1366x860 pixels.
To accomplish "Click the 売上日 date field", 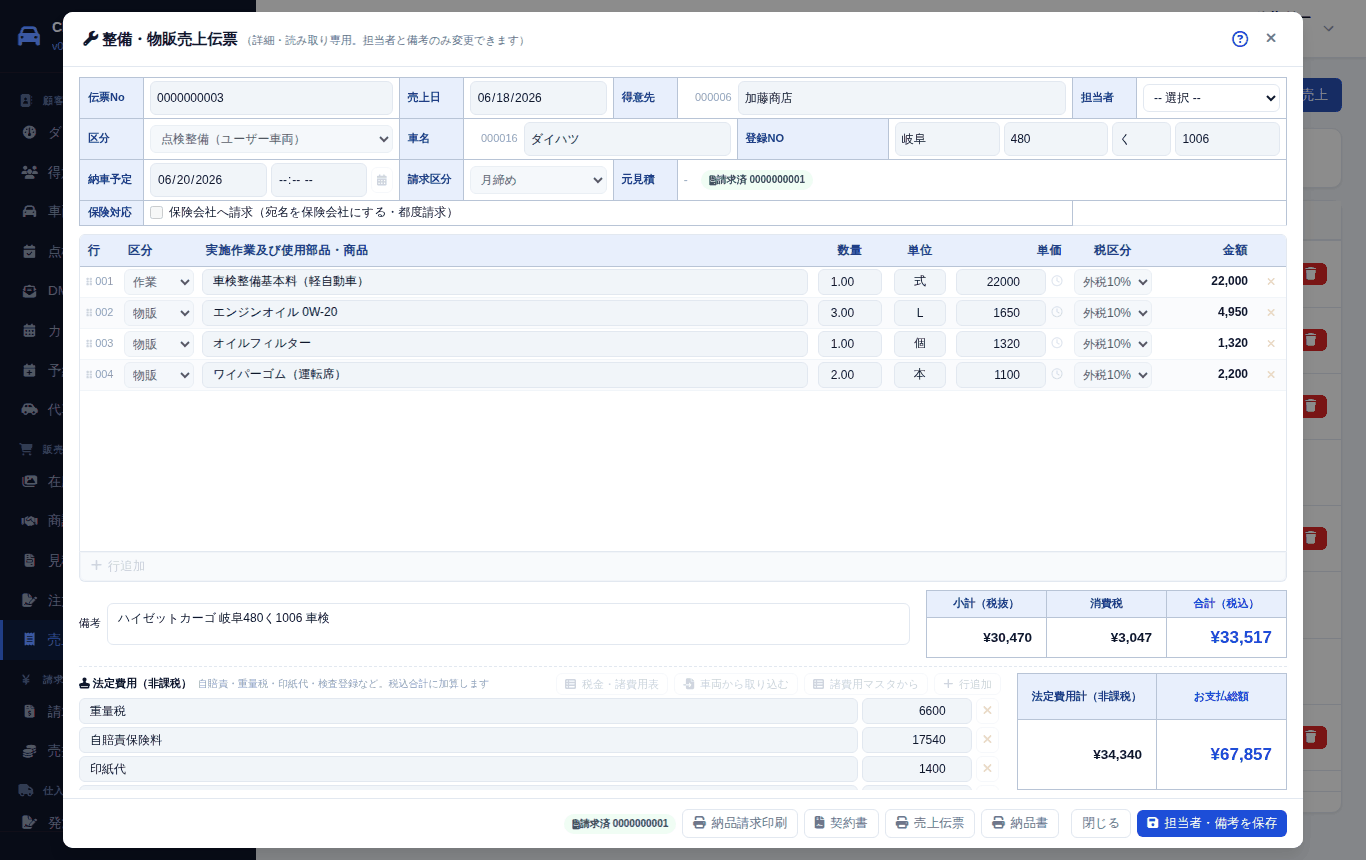I will tap(538, 98).
